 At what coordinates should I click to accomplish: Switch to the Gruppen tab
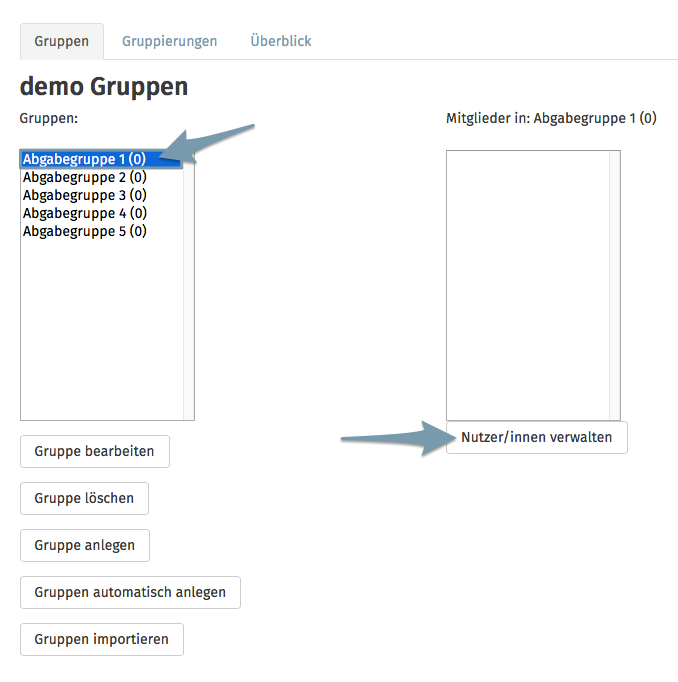coord(62,41)
